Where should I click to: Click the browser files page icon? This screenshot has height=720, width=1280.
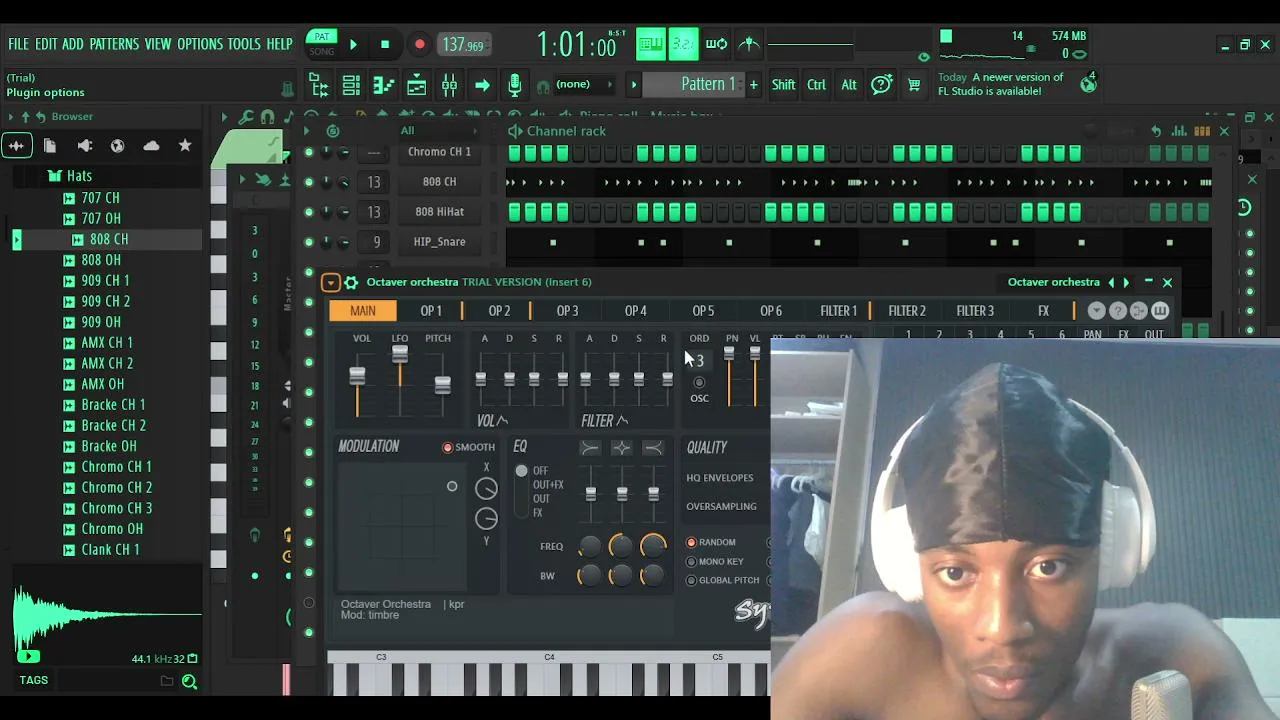click(x=49, y=146)
